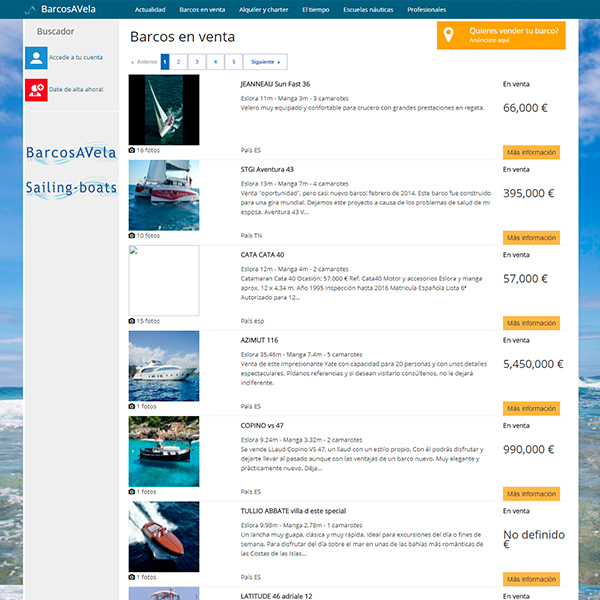Go to results page 3
The width and height of the screenshot is (600, 600).
point(197,62)
